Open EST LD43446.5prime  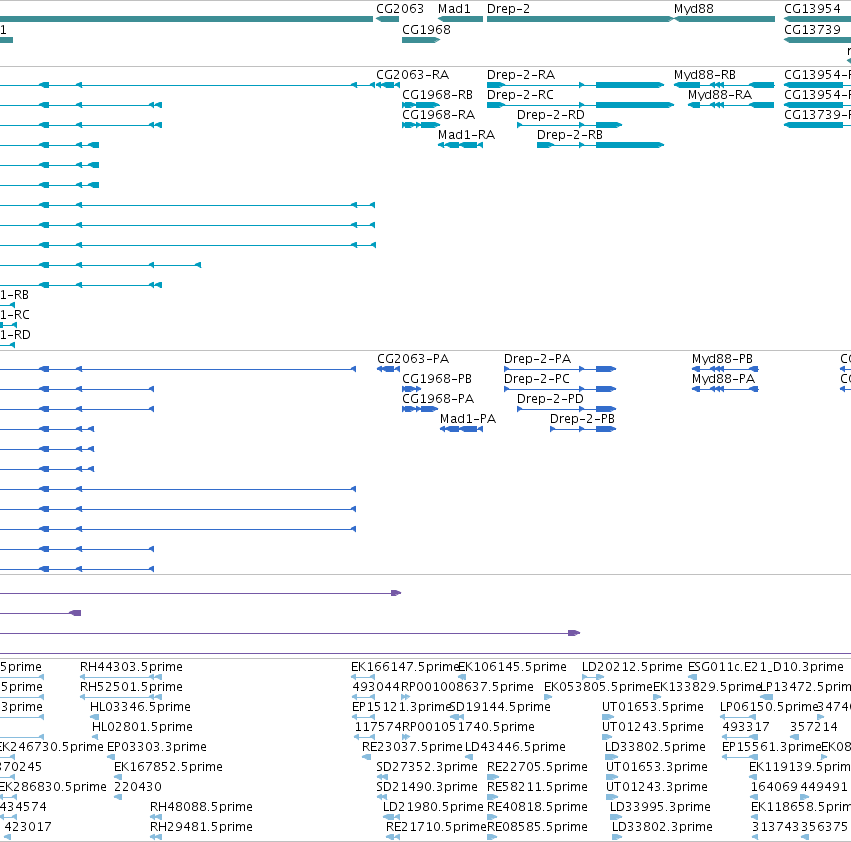pos(515,747)
